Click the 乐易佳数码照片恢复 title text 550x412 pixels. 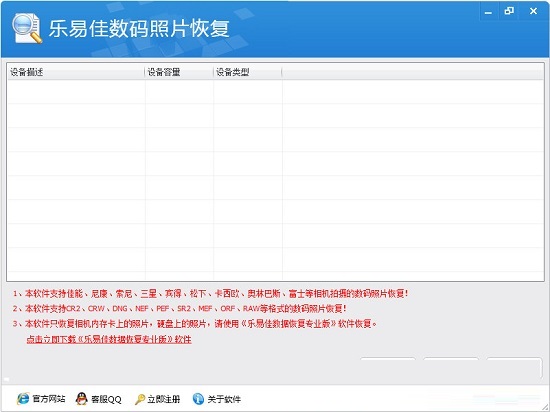click(x=139, y=28)
